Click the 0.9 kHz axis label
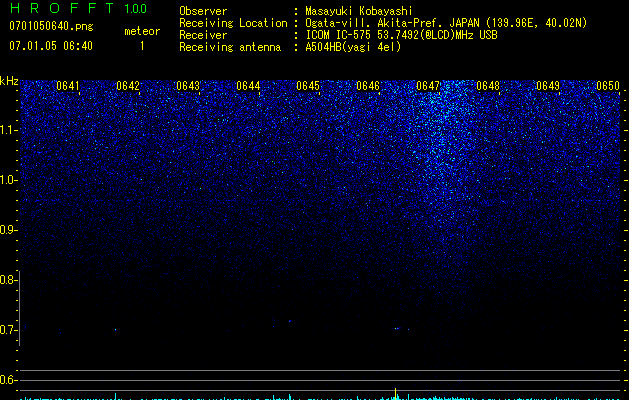The height and width of the screenshot is (400, 629). 7,230
